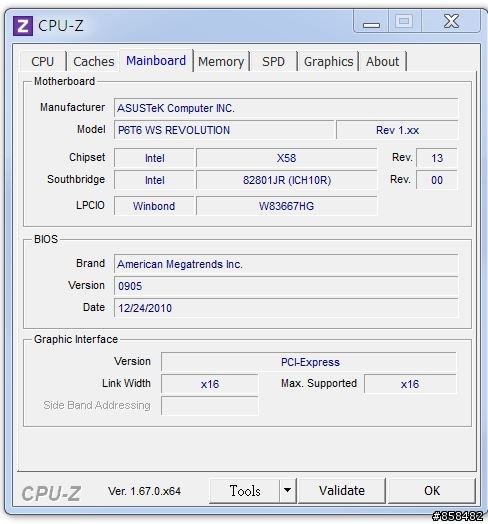Click the BIOS date 12/24/2010
The width and height of the screenshot is (488, 524).
286,308
